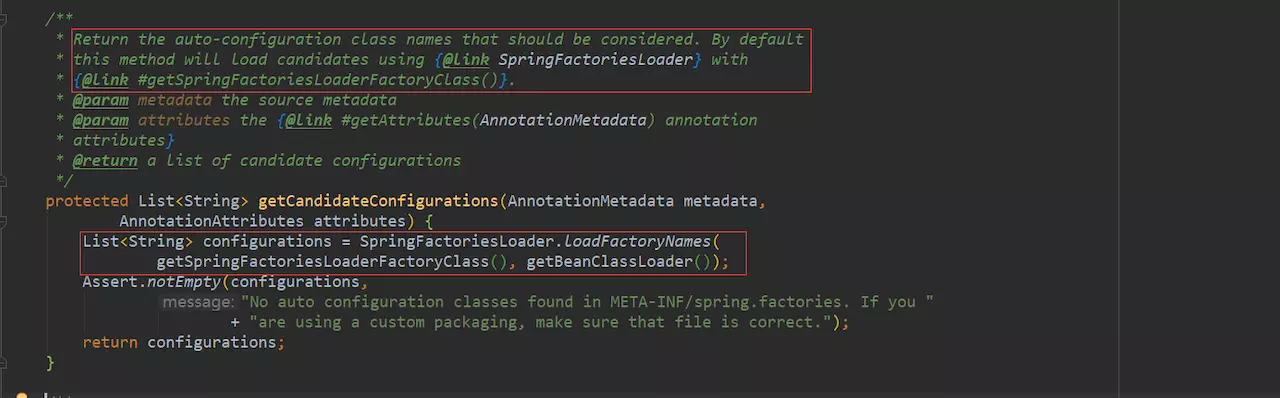Open the #getAttributes(AnnotationMetadata) Javadoc link
This screenshot has width=1280, height=398.
click(498, 120)
